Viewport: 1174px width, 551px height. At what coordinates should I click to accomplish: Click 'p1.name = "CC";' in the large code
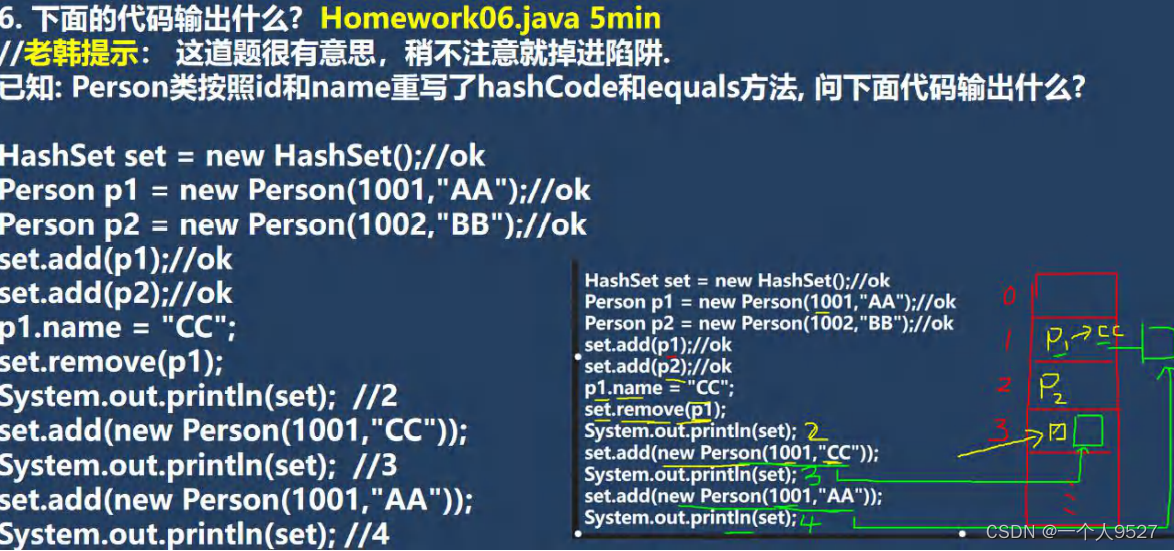click(x=118, y=328)
